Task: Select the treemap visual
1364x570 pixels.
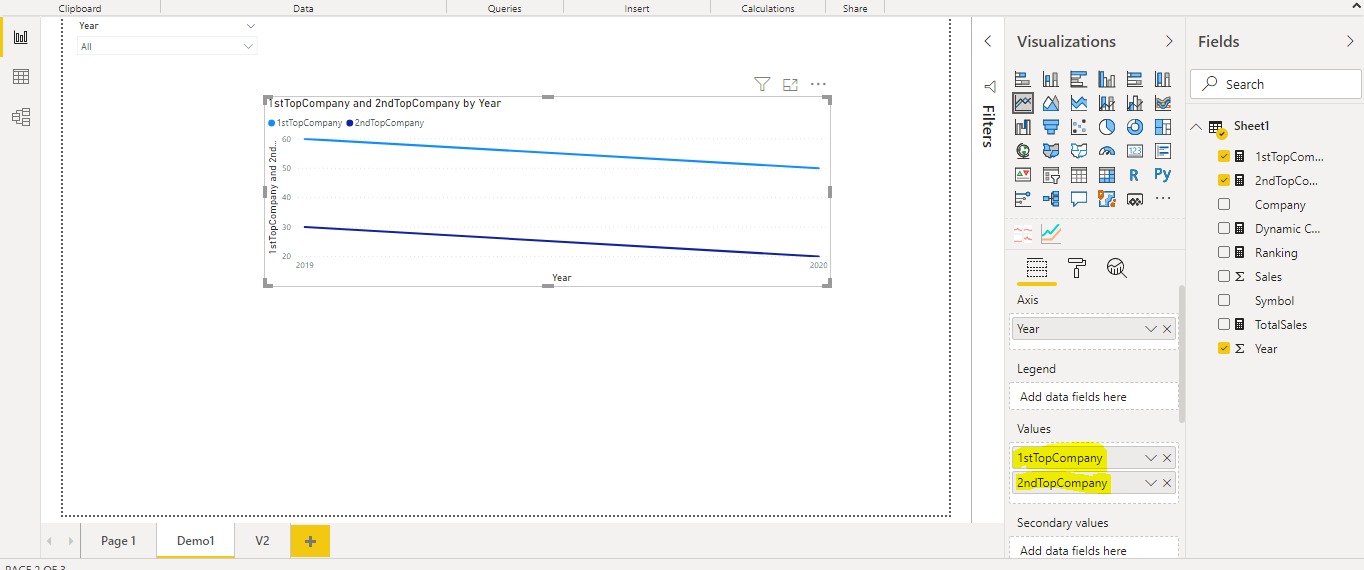Action: click(x=1163, y=127)
